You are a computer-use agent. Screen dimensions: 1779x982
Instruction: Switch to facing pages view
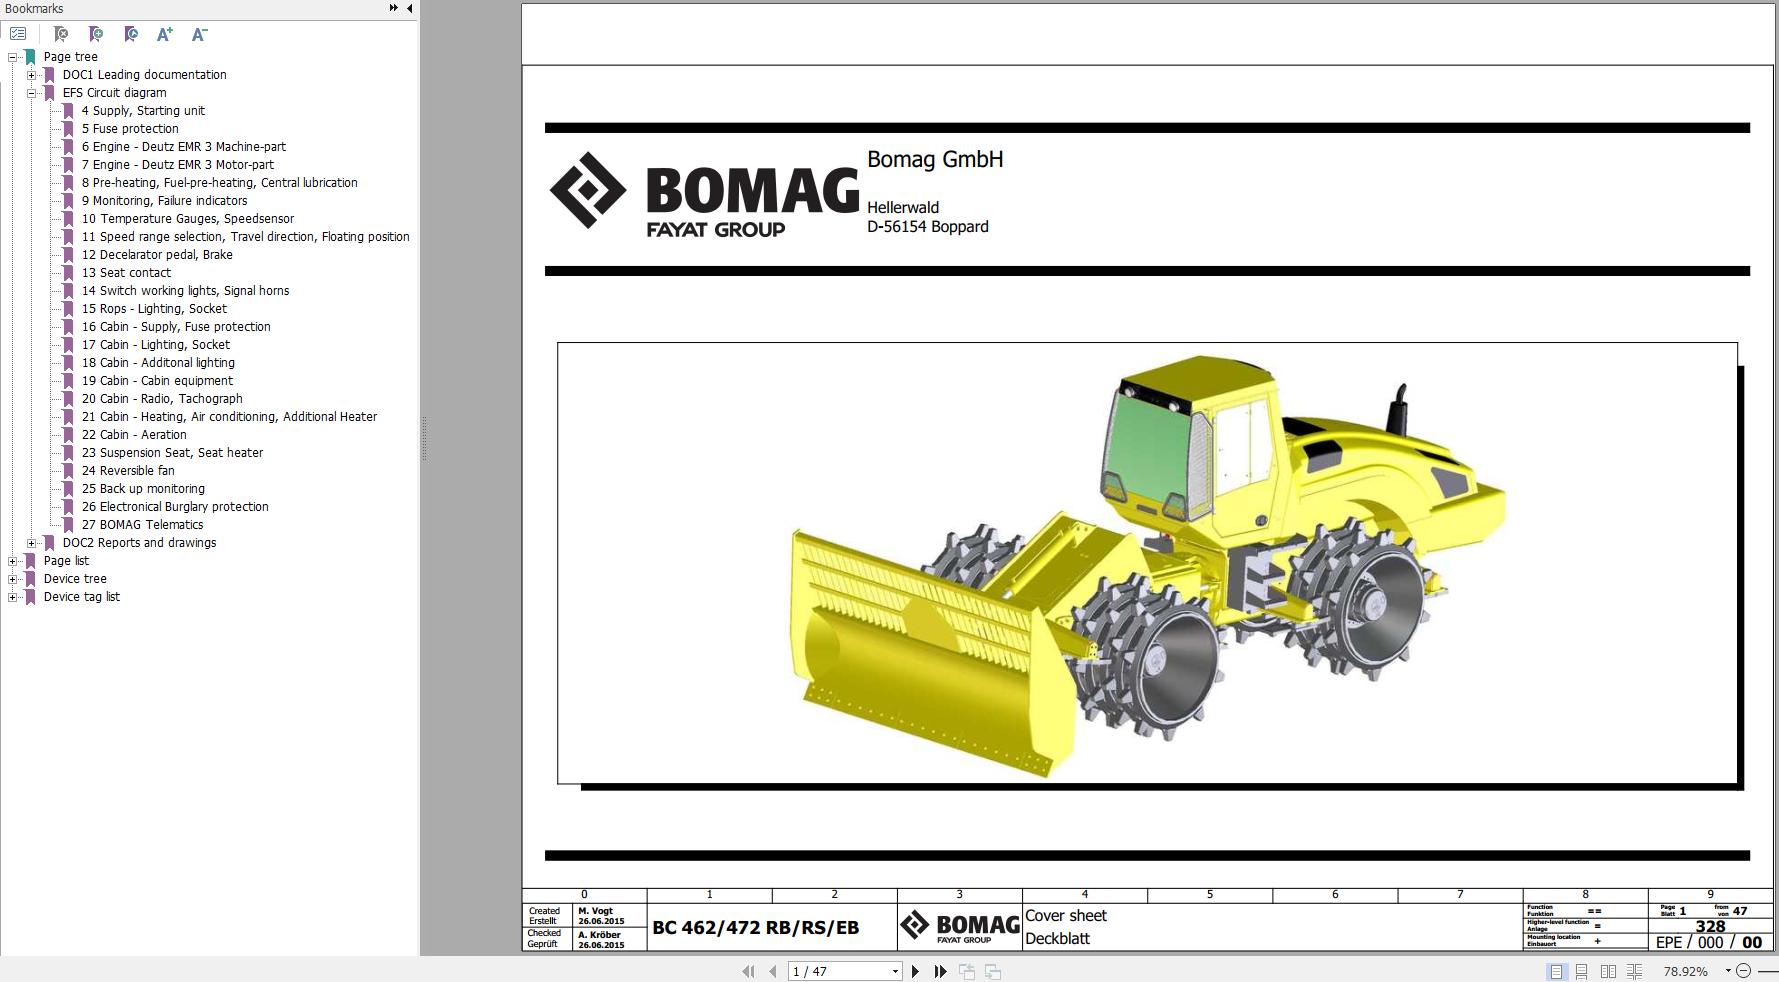tap(1608, 971)
